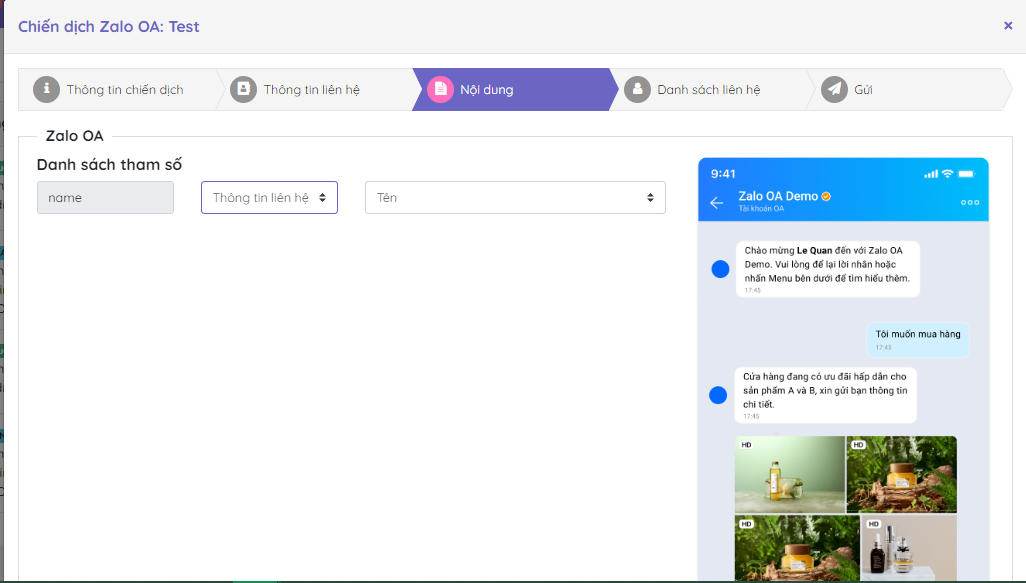Click the person icon for Danh sách liên hệ

click(637, 89)
